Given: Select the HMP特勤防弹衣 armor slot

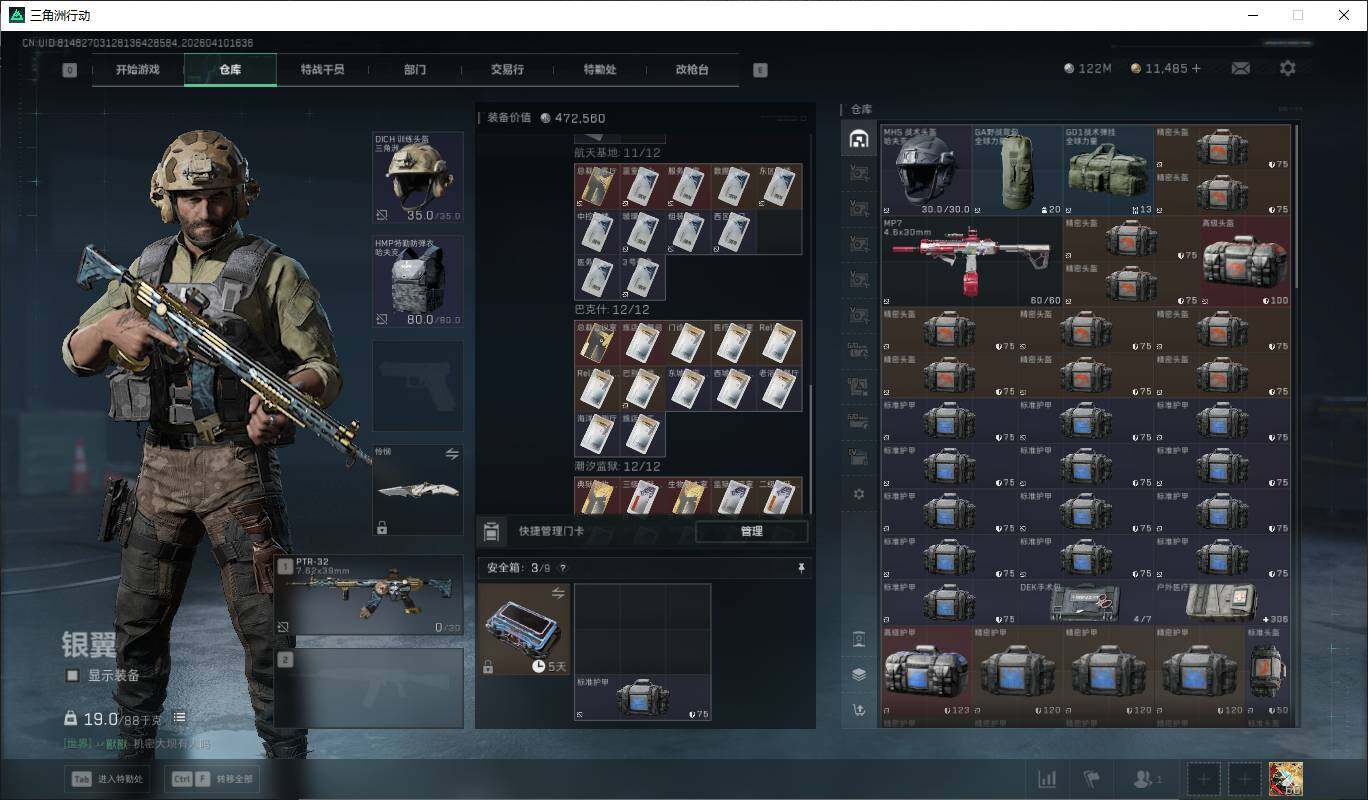Looking at the screenshot, I should pos(418,281).
